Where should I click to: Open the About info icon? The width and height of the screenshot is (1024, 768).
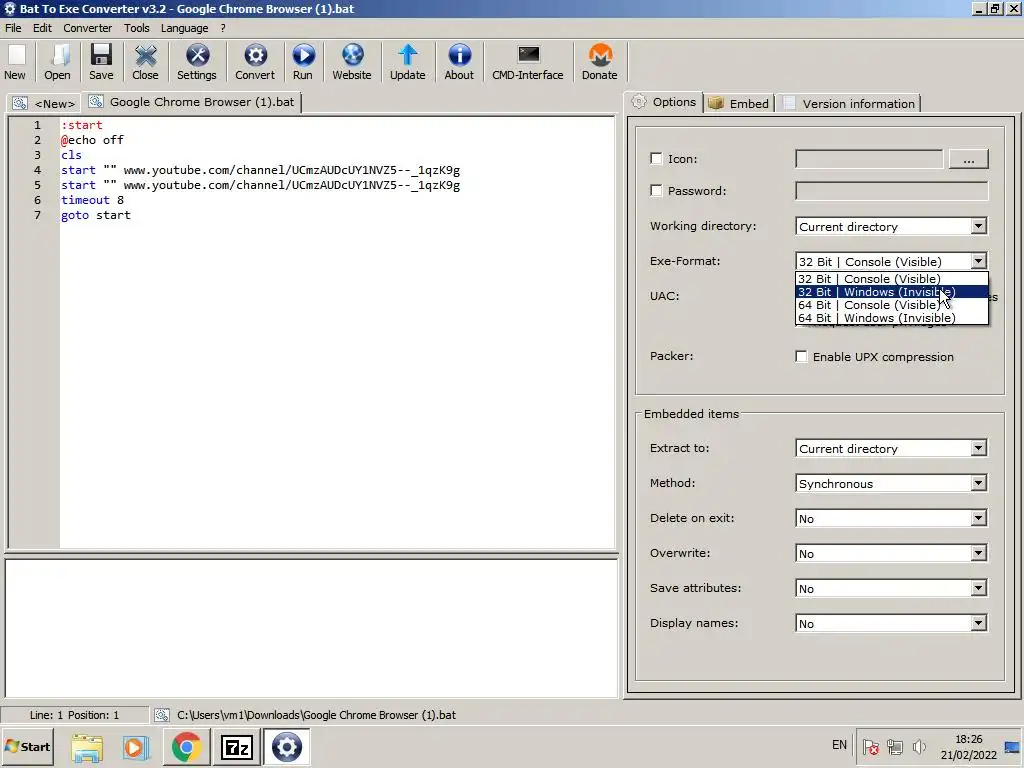click(459, 55)
